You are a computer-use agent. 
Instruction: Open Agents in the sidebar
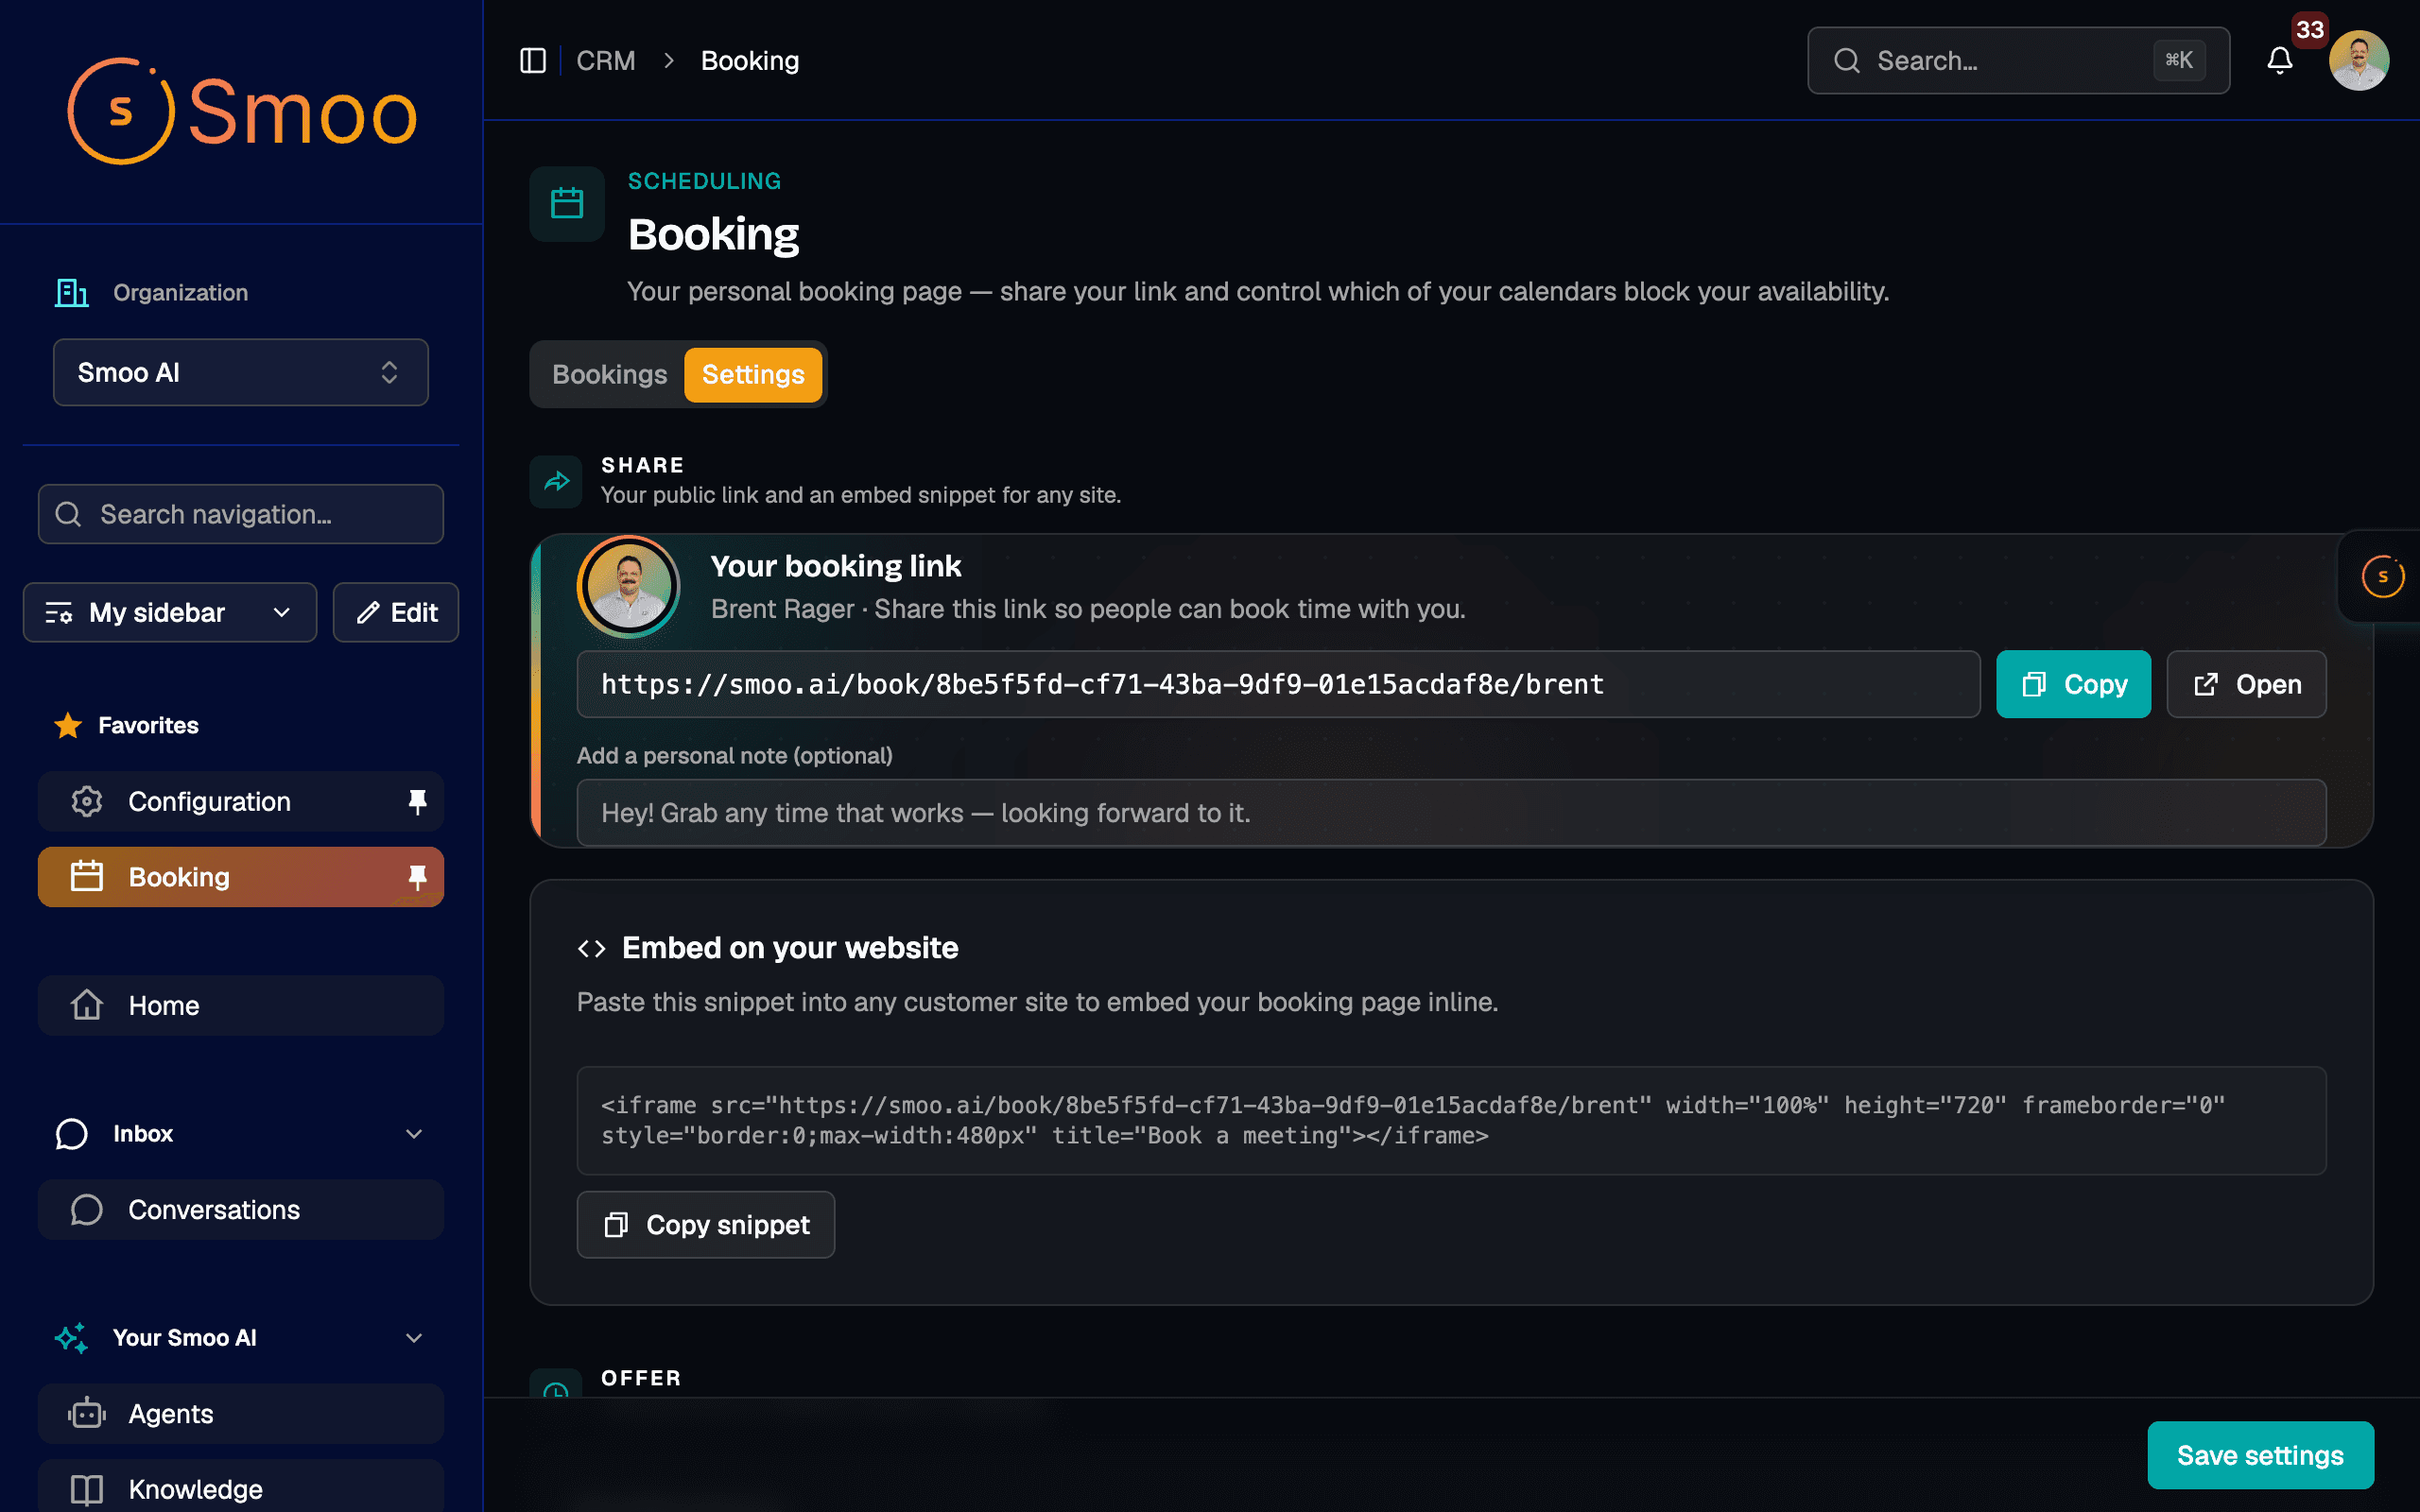(x=241, y=1413)
